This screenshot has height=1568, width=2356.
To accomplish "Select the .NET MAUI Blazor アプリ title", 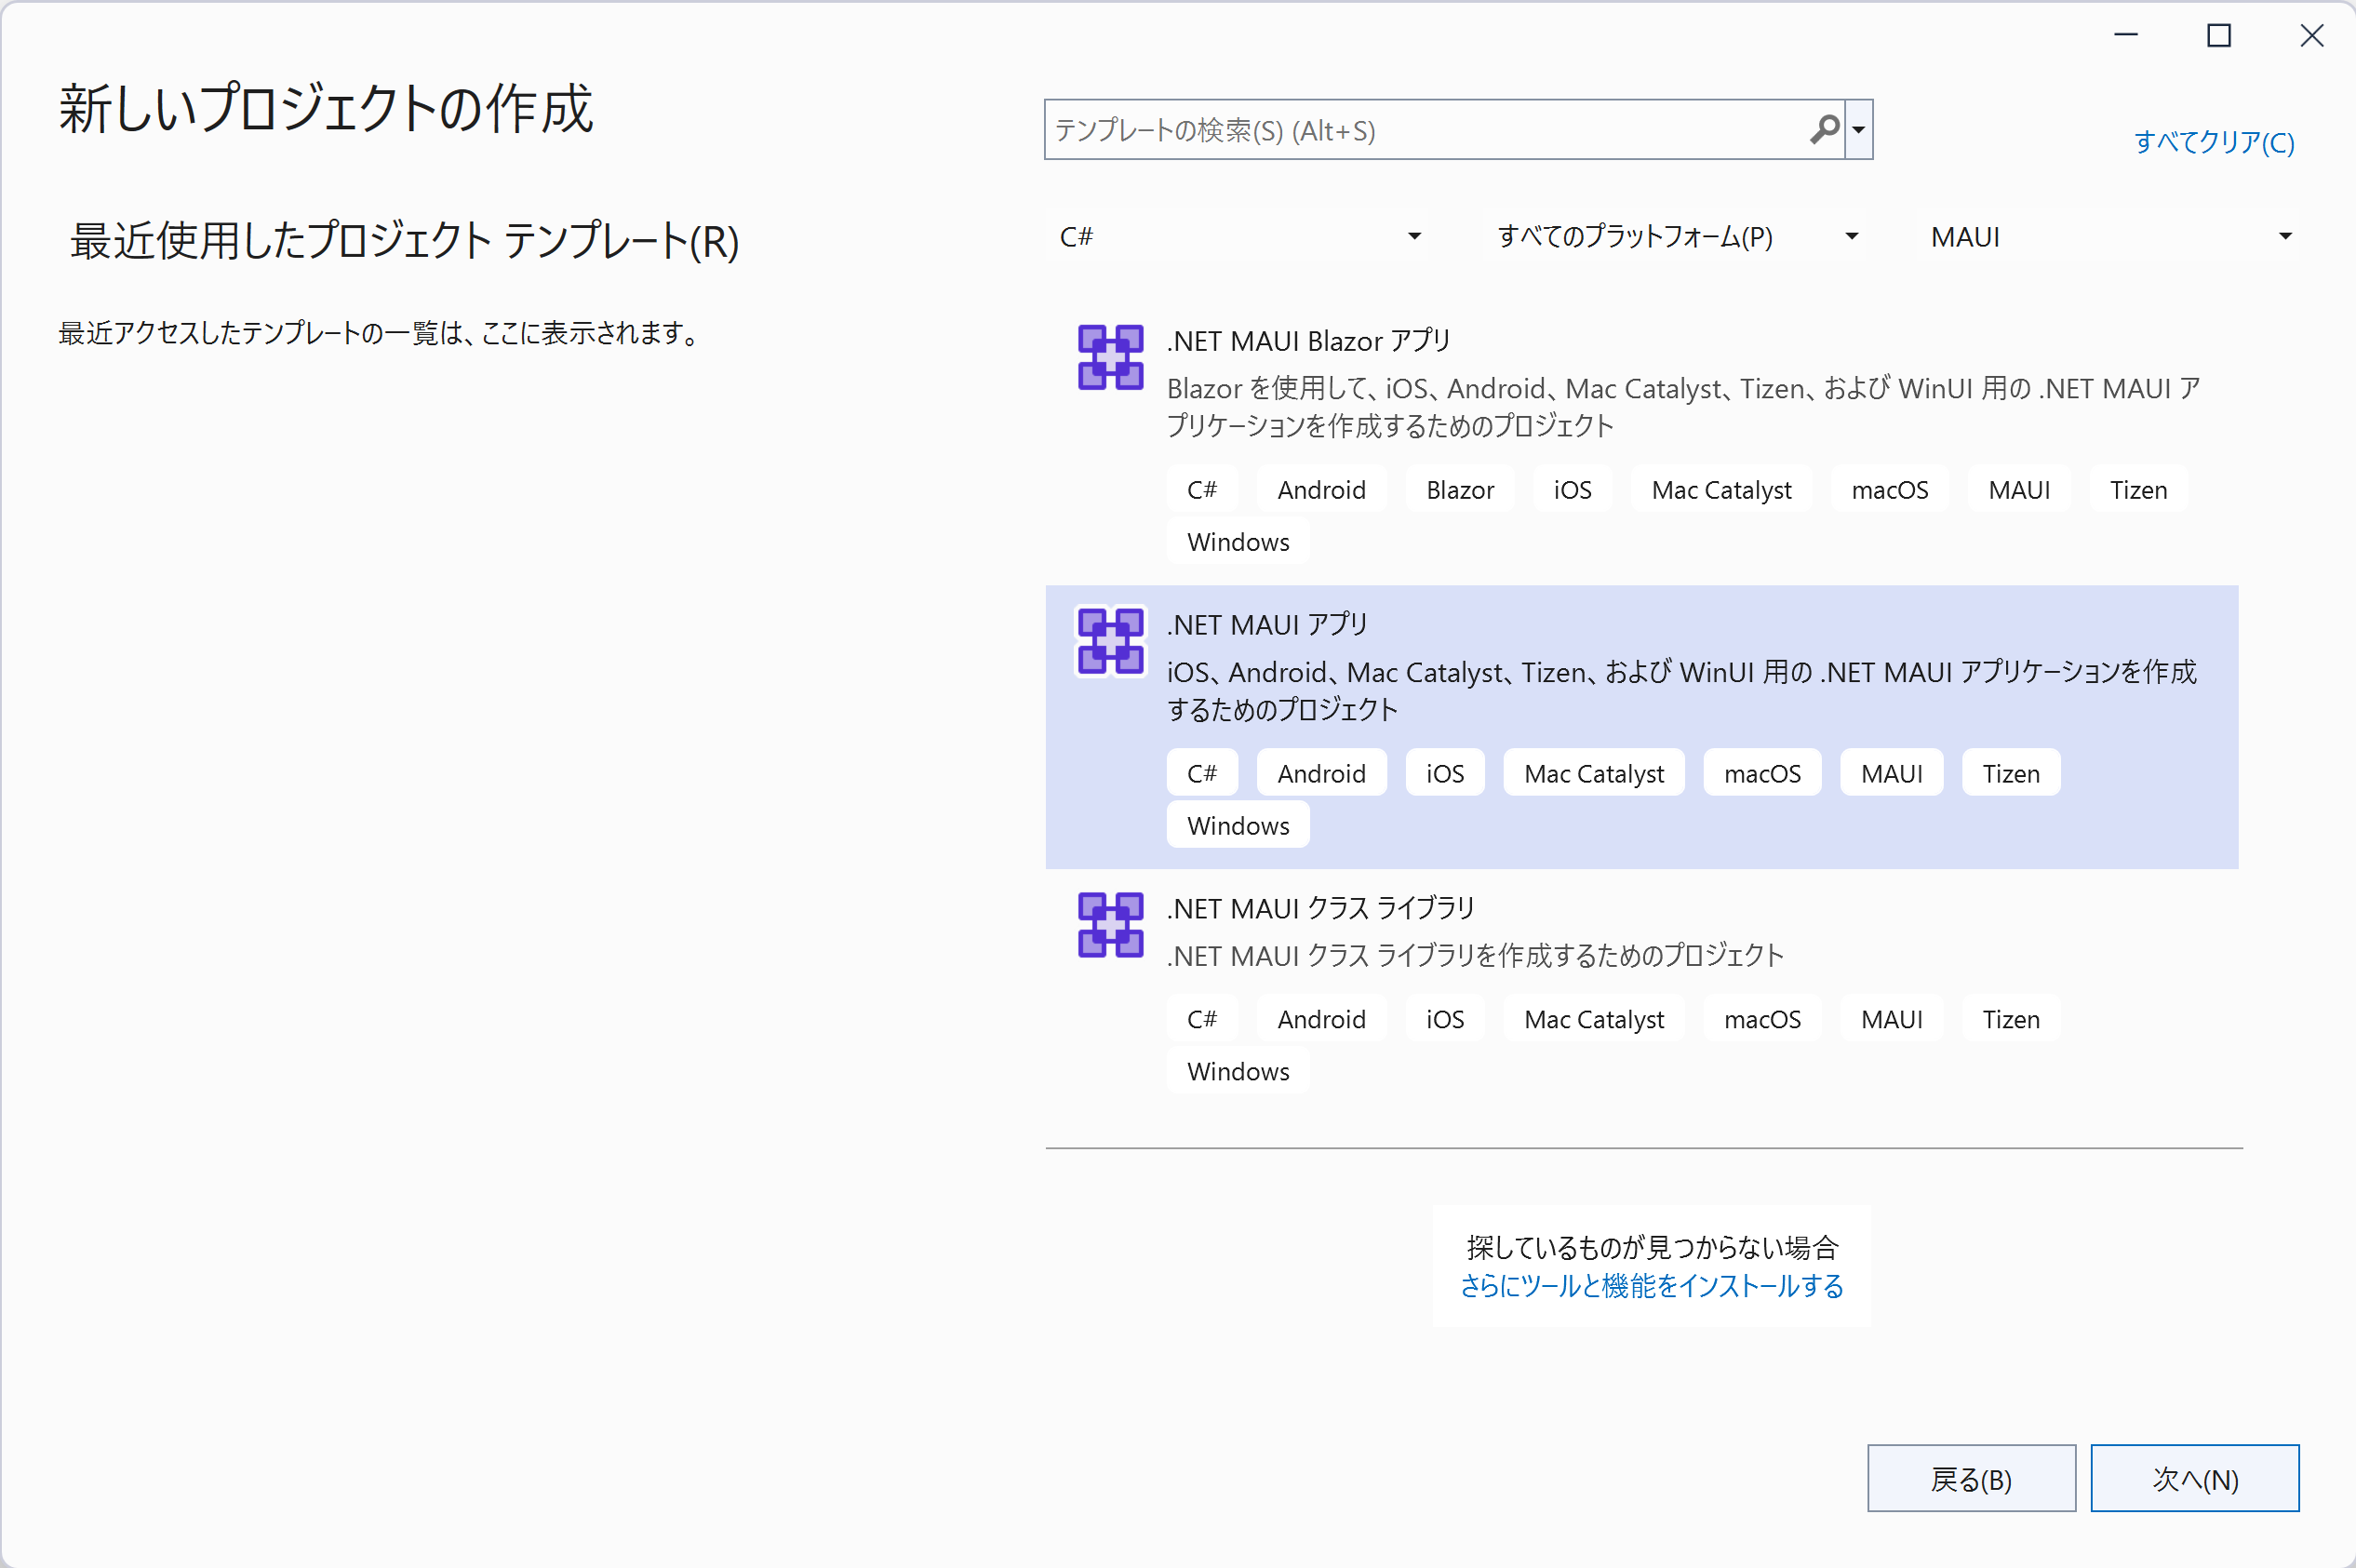I will pyautogui.click(x=1308, y=341).
